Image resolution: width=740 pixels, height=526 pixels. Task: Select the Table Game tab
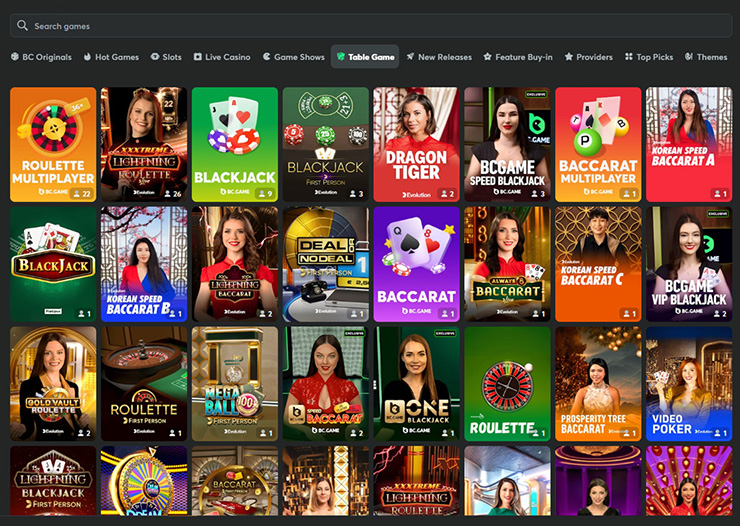click(x=365, y=57)
